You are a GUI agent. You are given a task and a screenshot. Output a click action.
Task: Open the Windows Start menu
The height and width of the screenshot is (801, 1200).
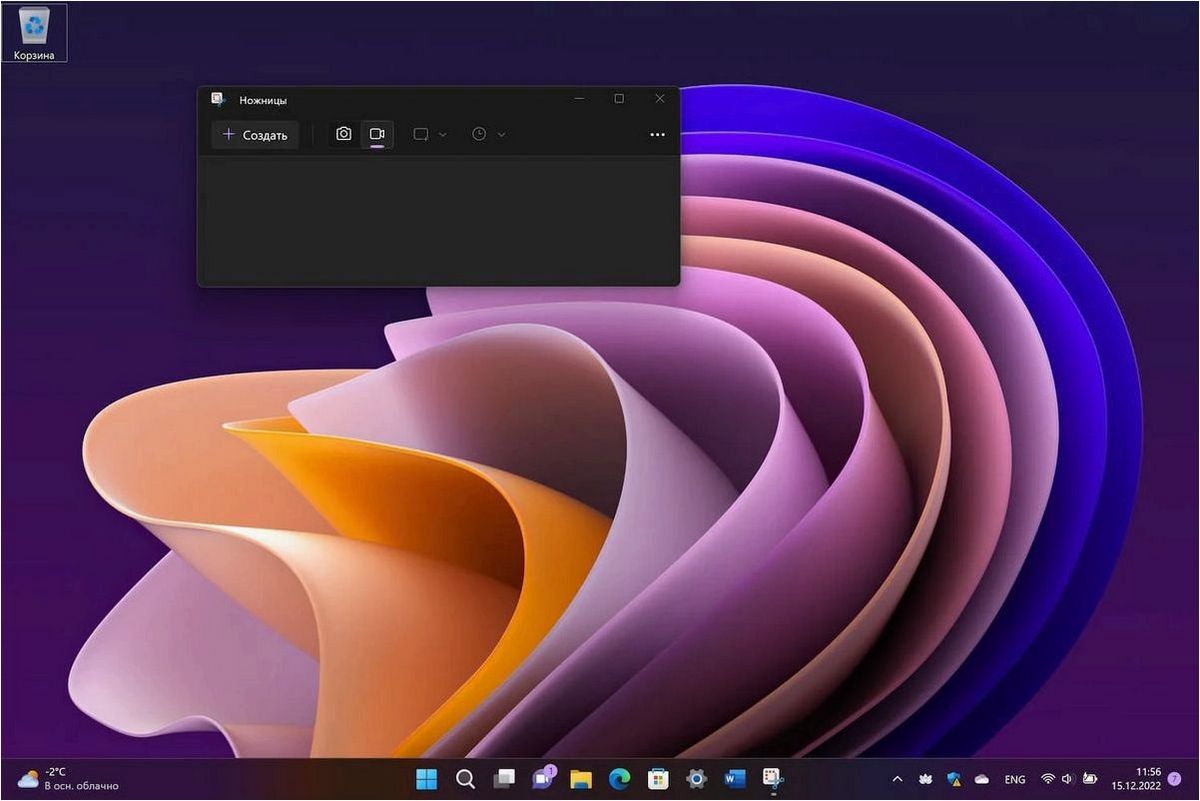427,779
